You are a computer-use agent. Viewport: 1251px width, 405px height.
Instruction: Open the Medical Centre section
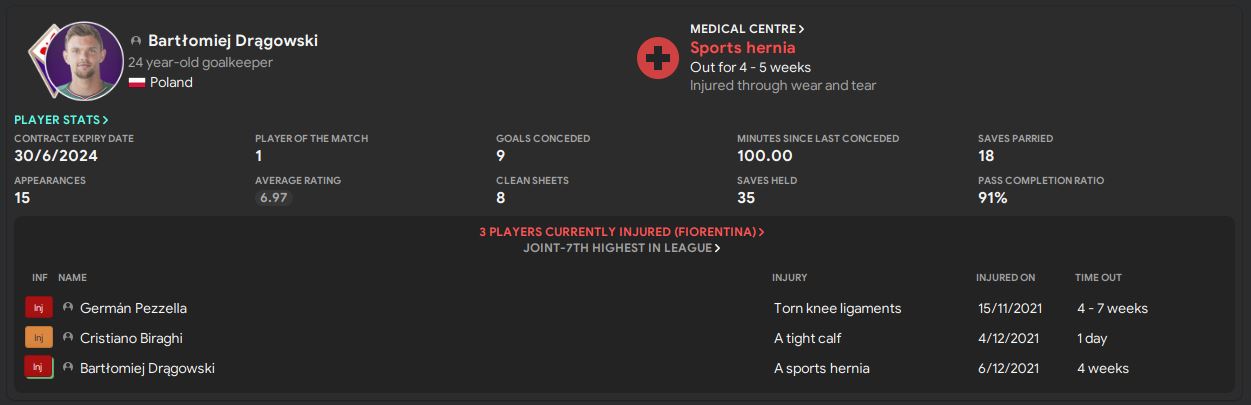click(747, 29)
